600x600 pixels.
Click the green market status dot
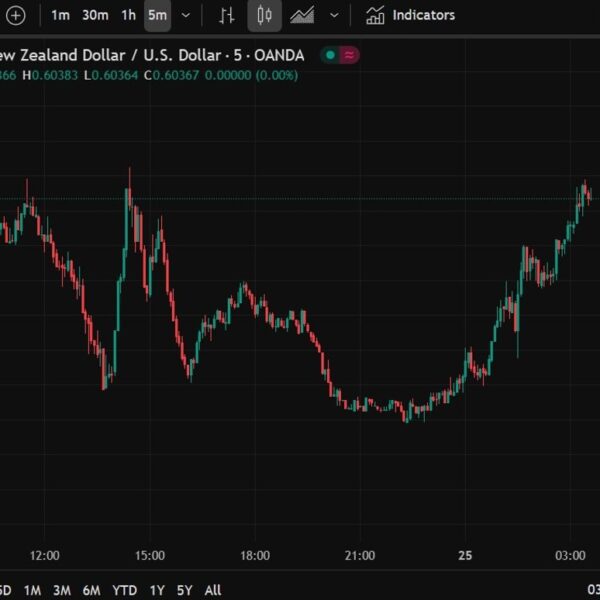click(330, 55)
